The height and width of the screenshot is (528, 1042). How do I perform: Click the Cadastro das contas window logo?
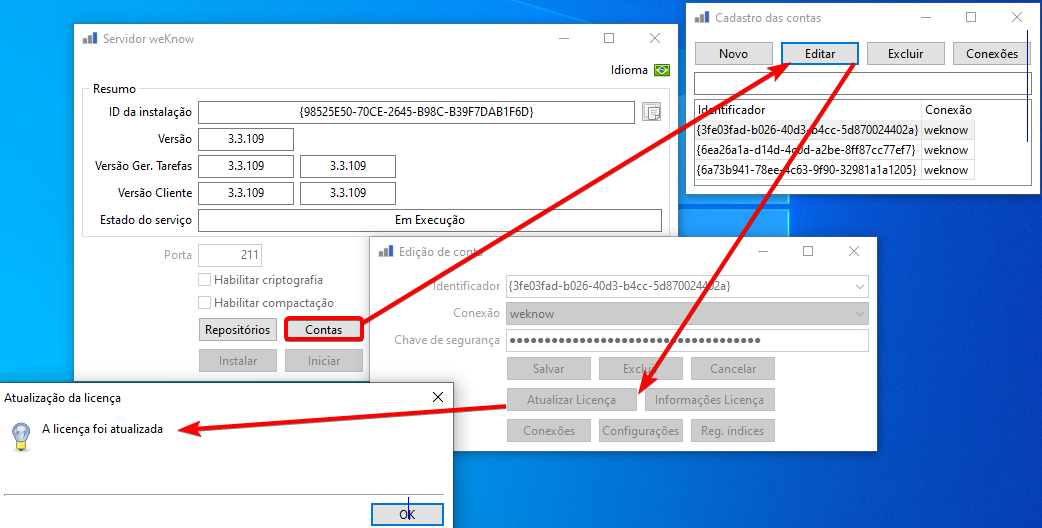pos(702,17)
